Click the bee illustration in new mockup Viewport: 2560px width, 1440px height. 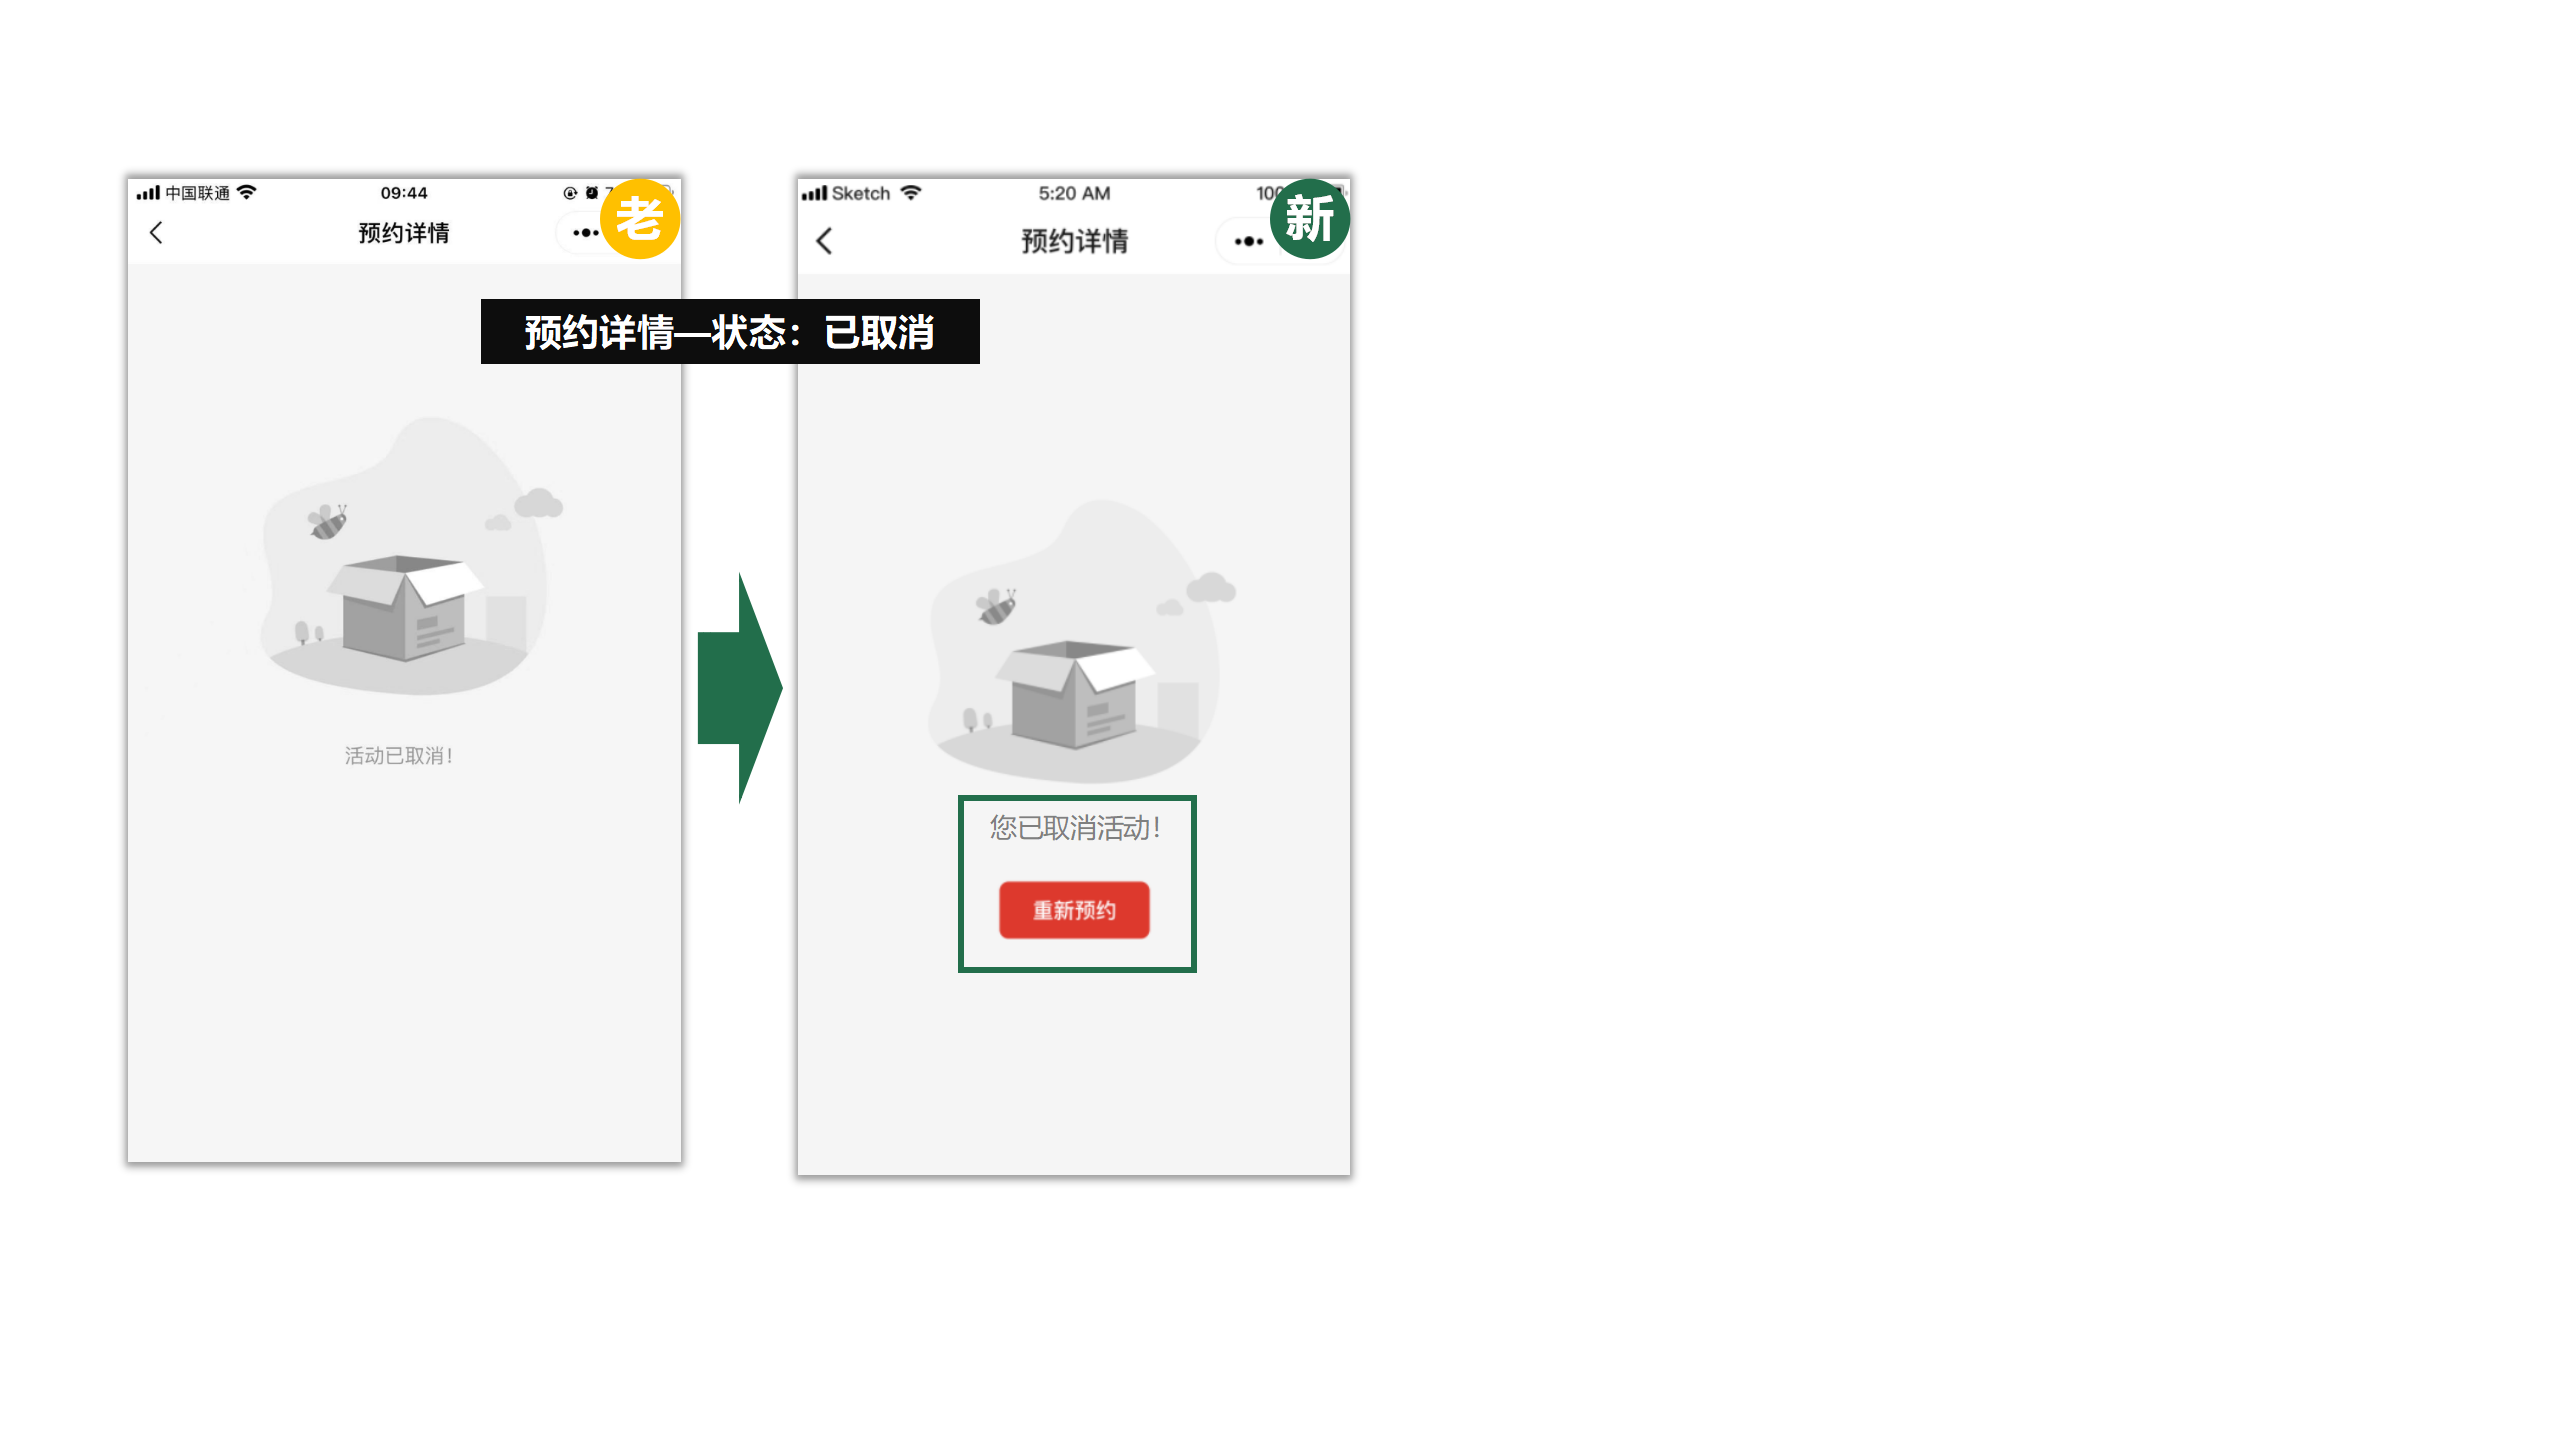coord(996,606)
